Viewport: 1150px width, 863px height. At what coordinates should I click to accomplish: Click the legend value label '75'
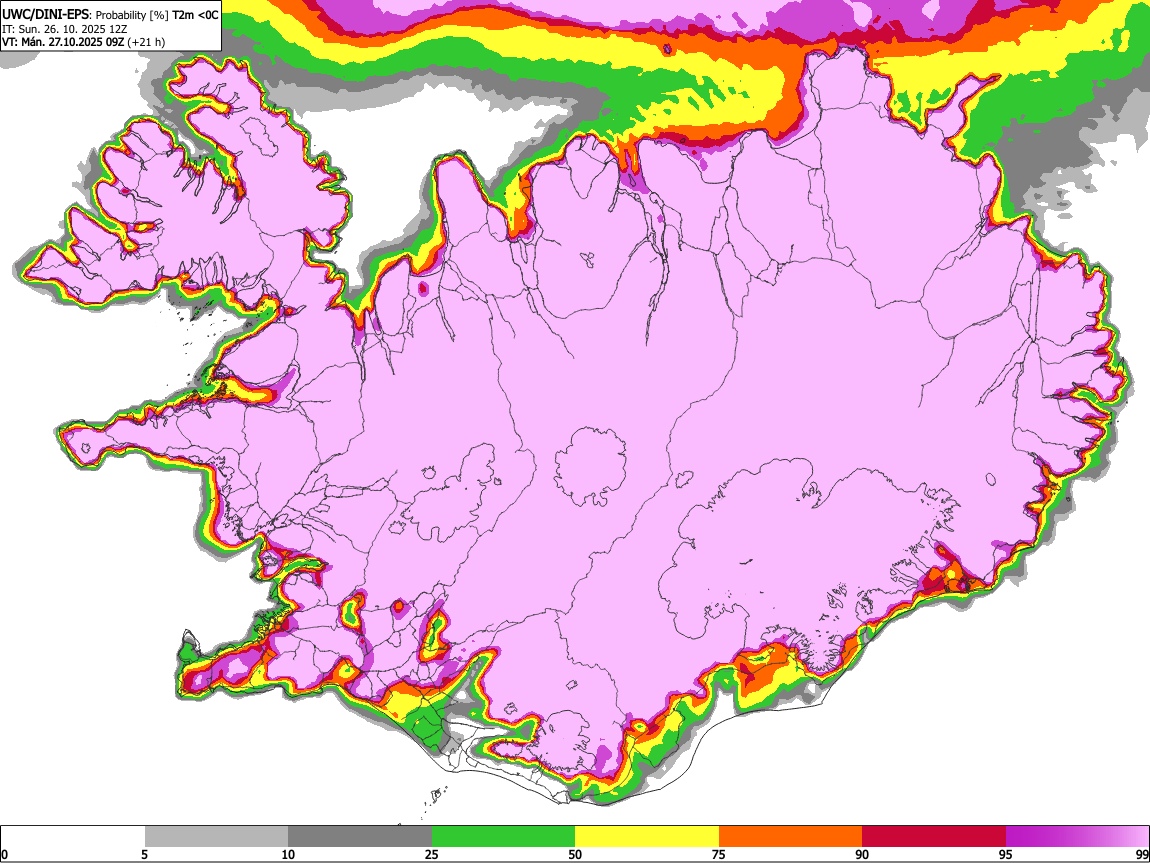point(719,855)
